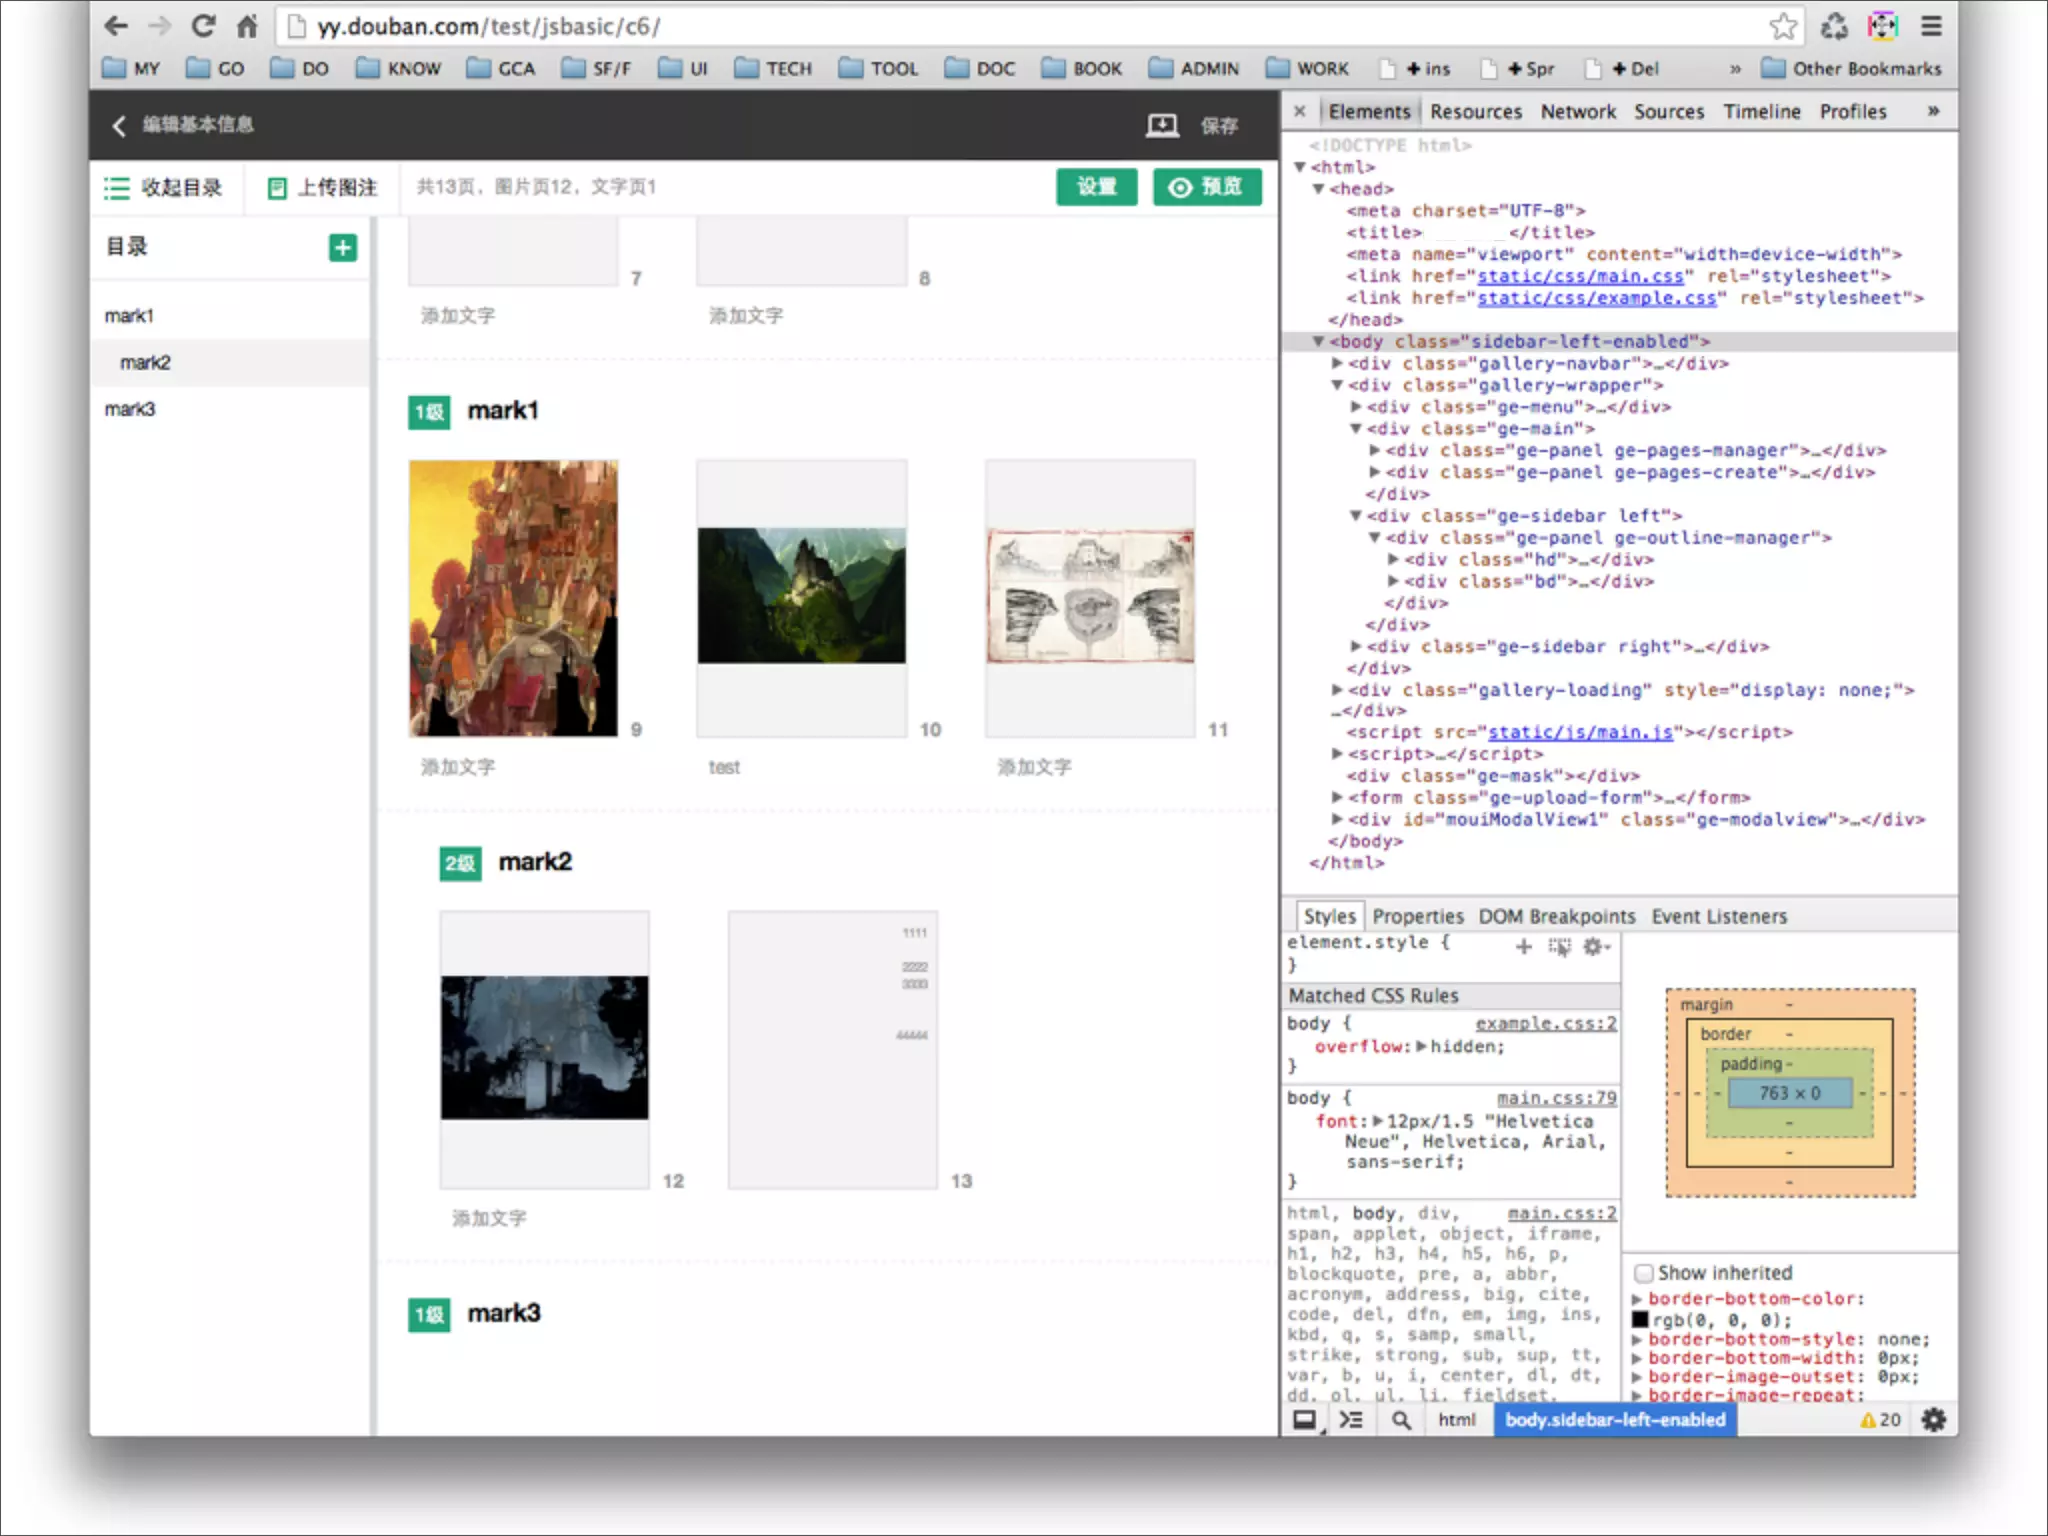Expand the ge-upload-form form node
Screen dimensions: 2048x1536
tap(1337, 797)
